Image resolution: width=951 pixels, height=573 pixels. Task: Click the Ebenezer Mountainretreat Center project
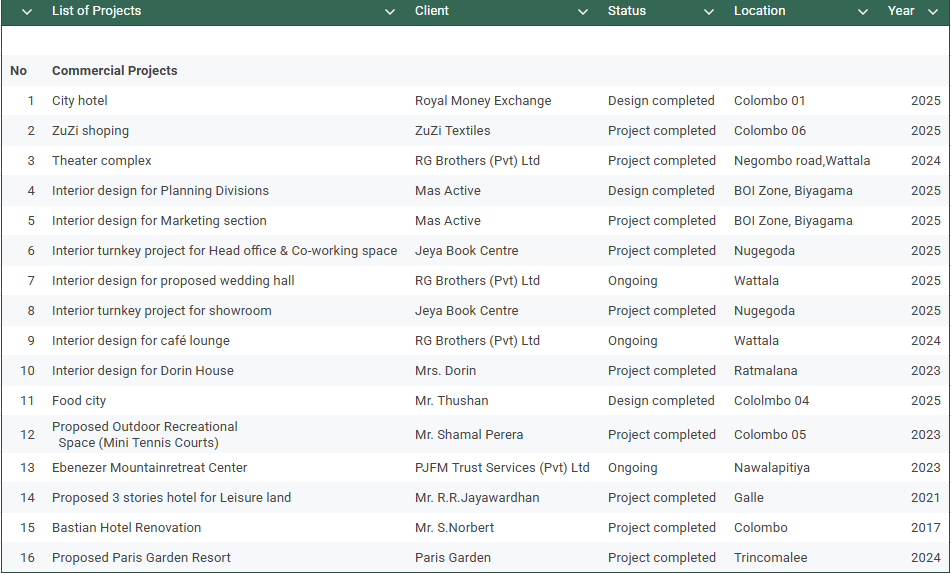pos(149,468)
